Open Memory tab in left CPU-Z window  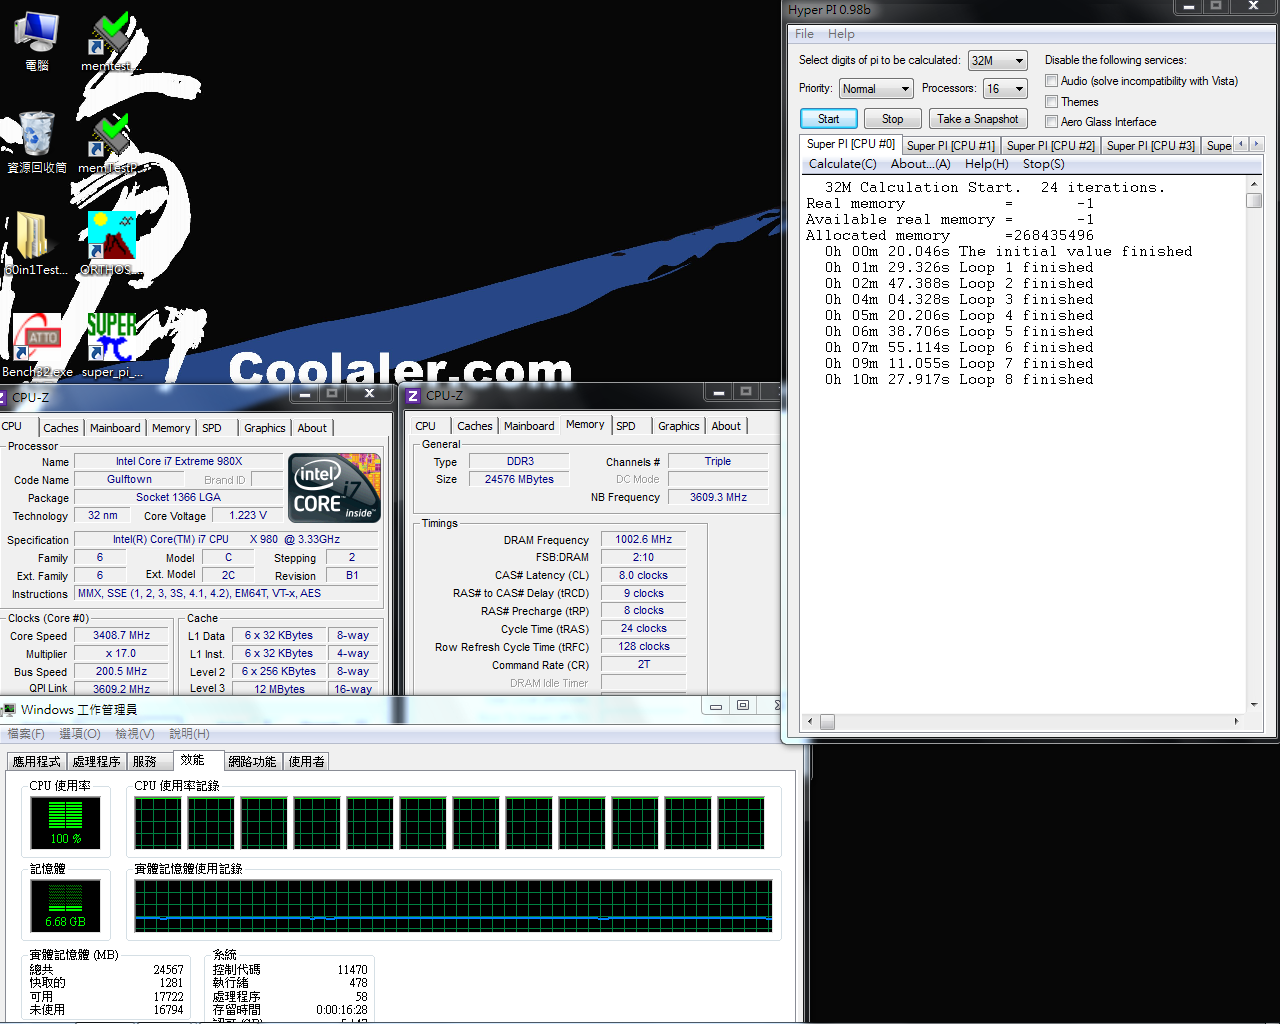pyautogui.click(x=171, y=428)
